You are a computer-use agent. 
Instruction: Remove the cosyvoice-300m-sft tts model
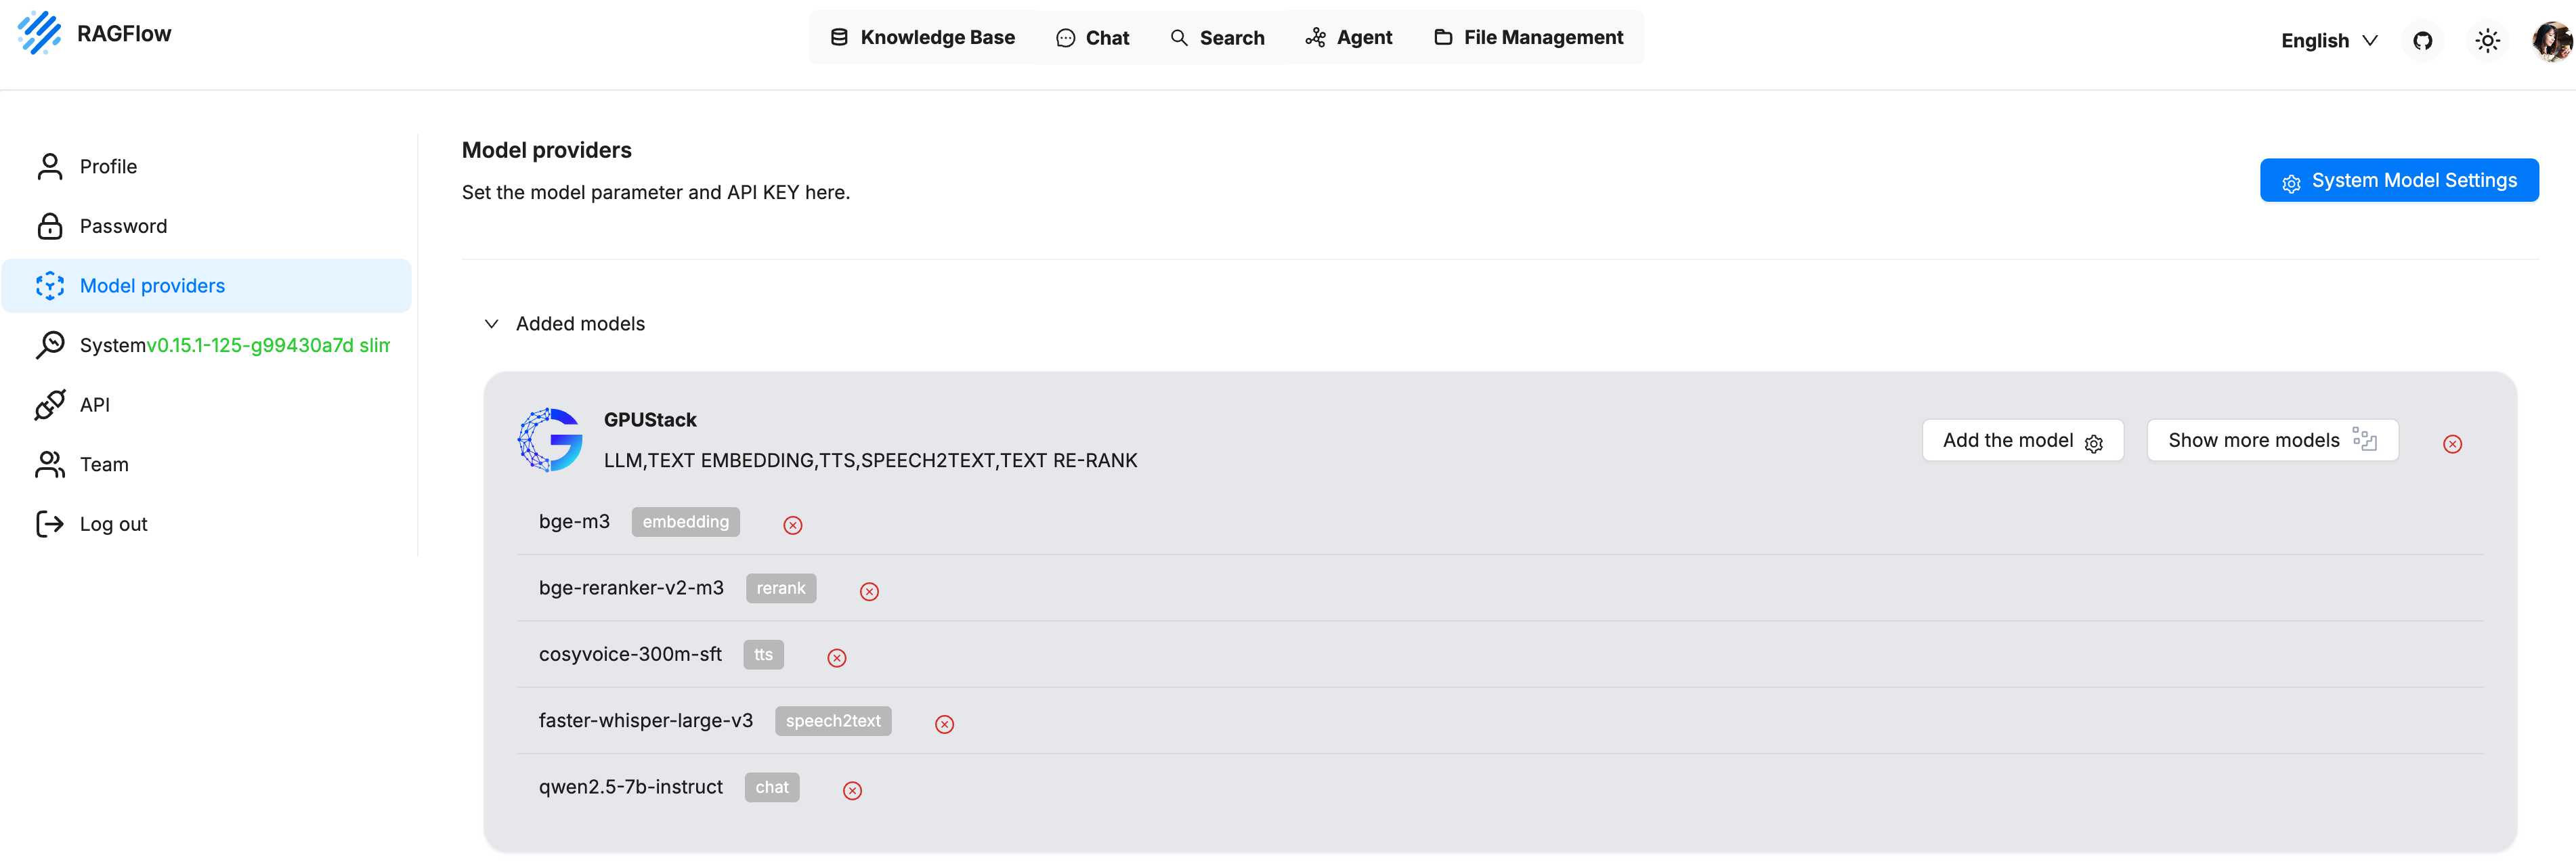[x=836, y=658]
